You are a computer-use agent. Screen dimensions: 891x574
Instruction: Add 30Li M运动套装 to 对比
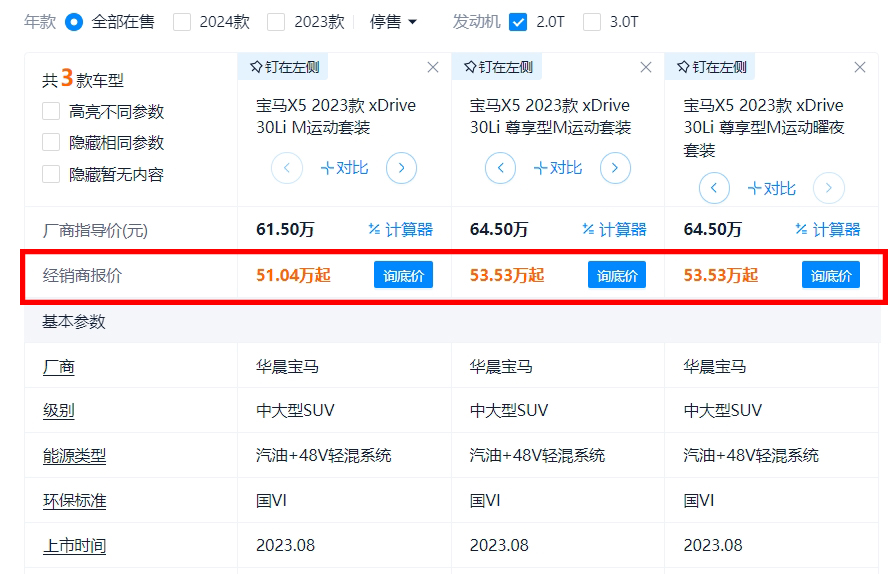click(x=344, y=168)
